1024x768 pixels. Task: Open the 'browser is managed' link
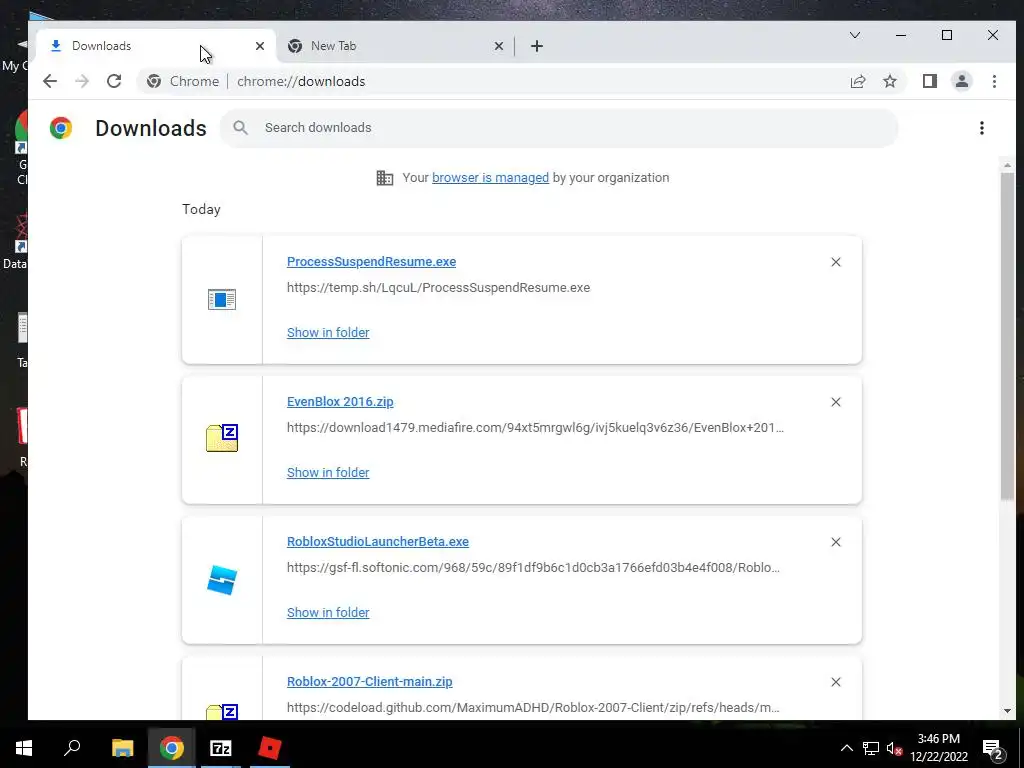490,178
